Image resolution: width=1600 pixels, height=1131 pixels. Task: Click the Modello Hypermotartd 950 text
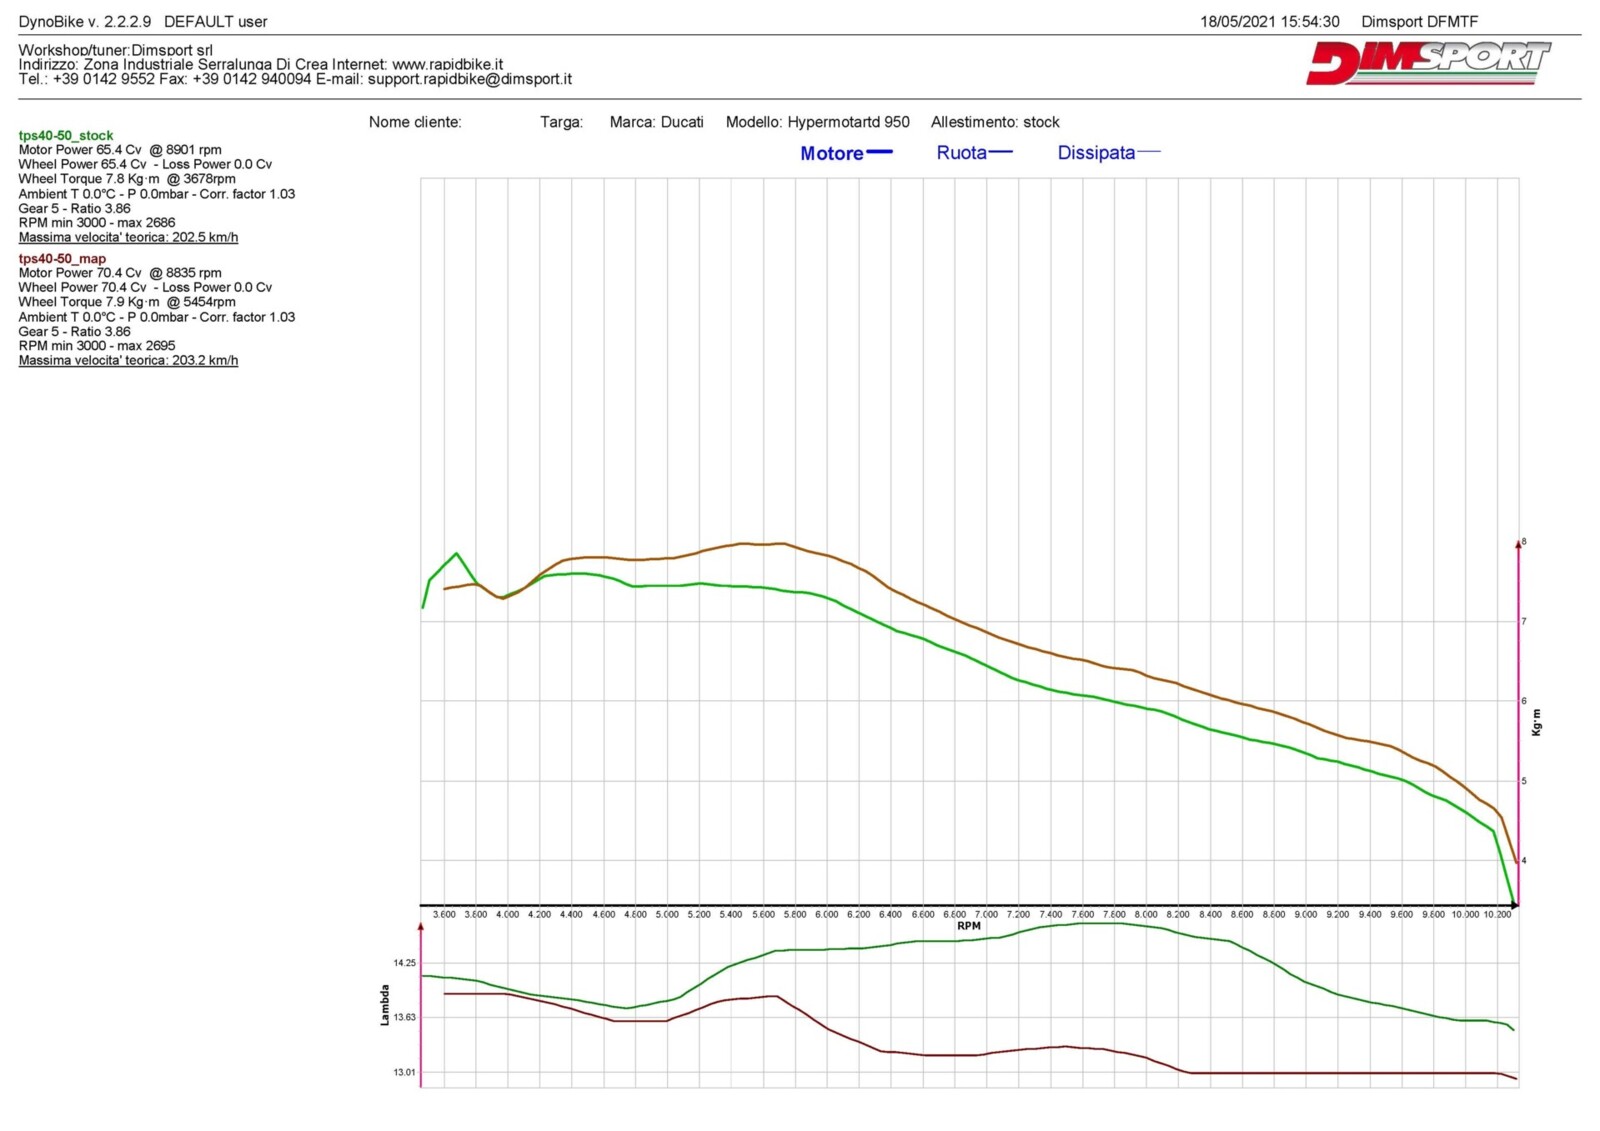coord(817,122)
